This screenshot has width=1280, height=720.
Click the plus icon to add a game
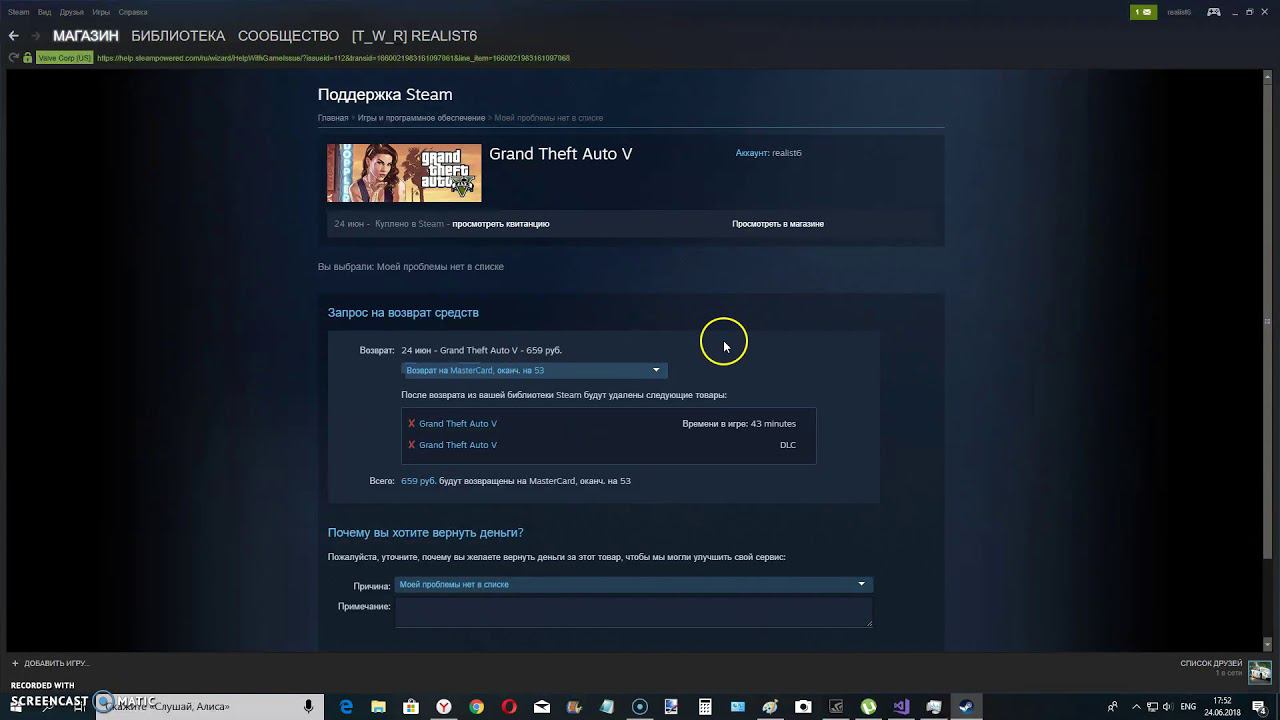[x=15, y=663]
